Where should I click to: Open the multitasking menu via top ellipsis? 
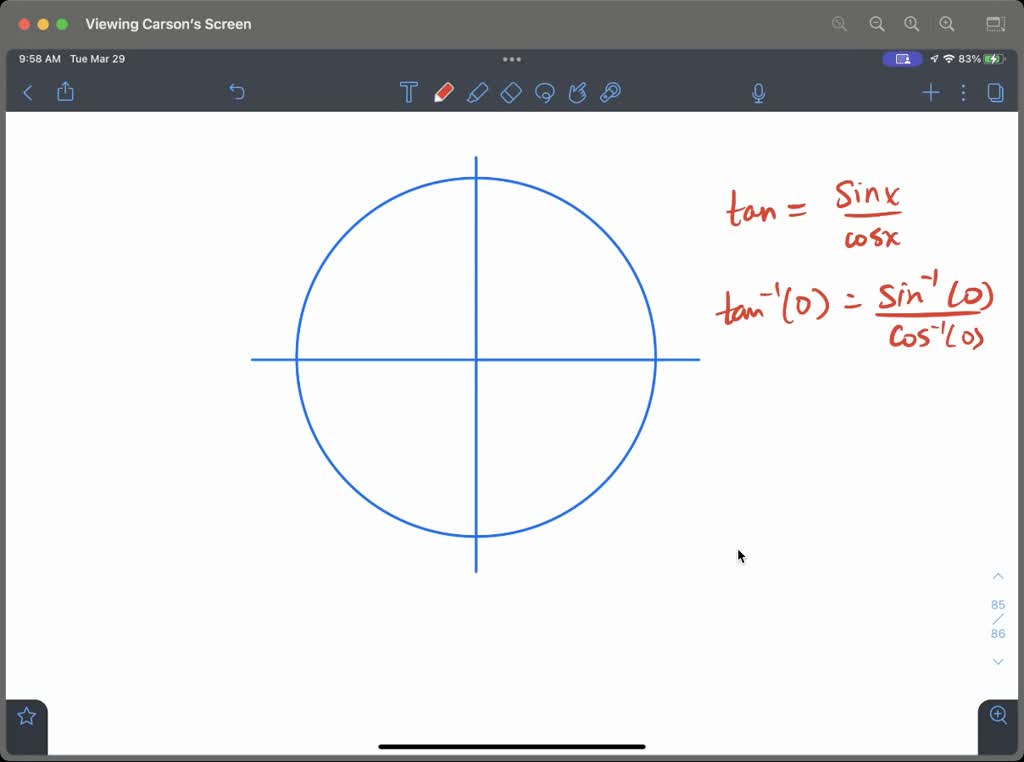pyautogui.click(x=512, y=59)
